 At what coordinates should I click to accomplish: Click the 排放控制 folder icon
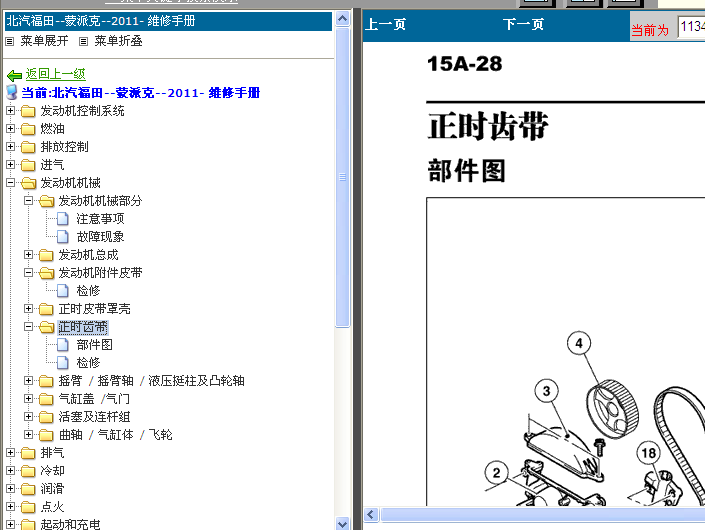pyautogui.click(x=28, y=147)
